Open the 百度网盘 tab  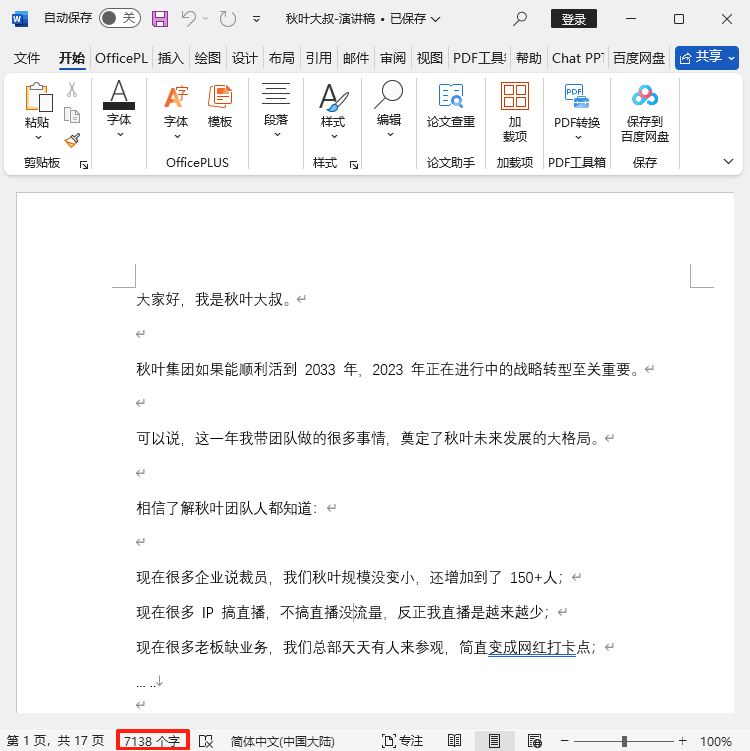click(x=639, y=58)
